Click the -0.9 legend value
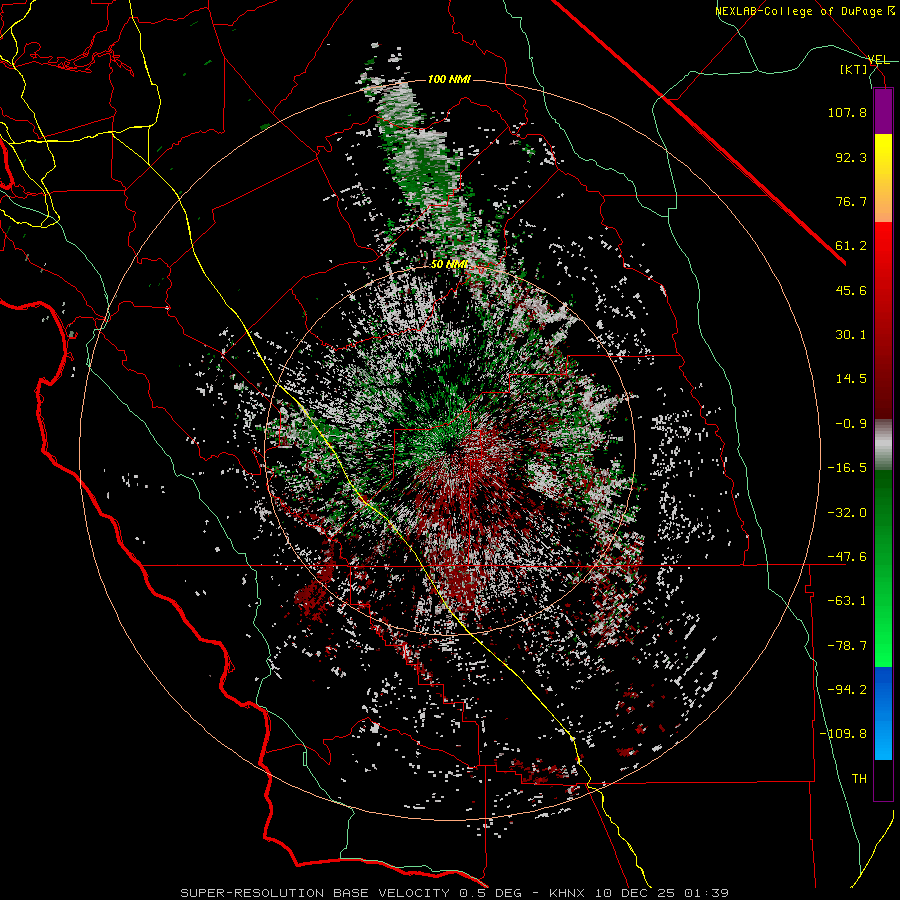 pyautogui.click(x=851, y=424)
